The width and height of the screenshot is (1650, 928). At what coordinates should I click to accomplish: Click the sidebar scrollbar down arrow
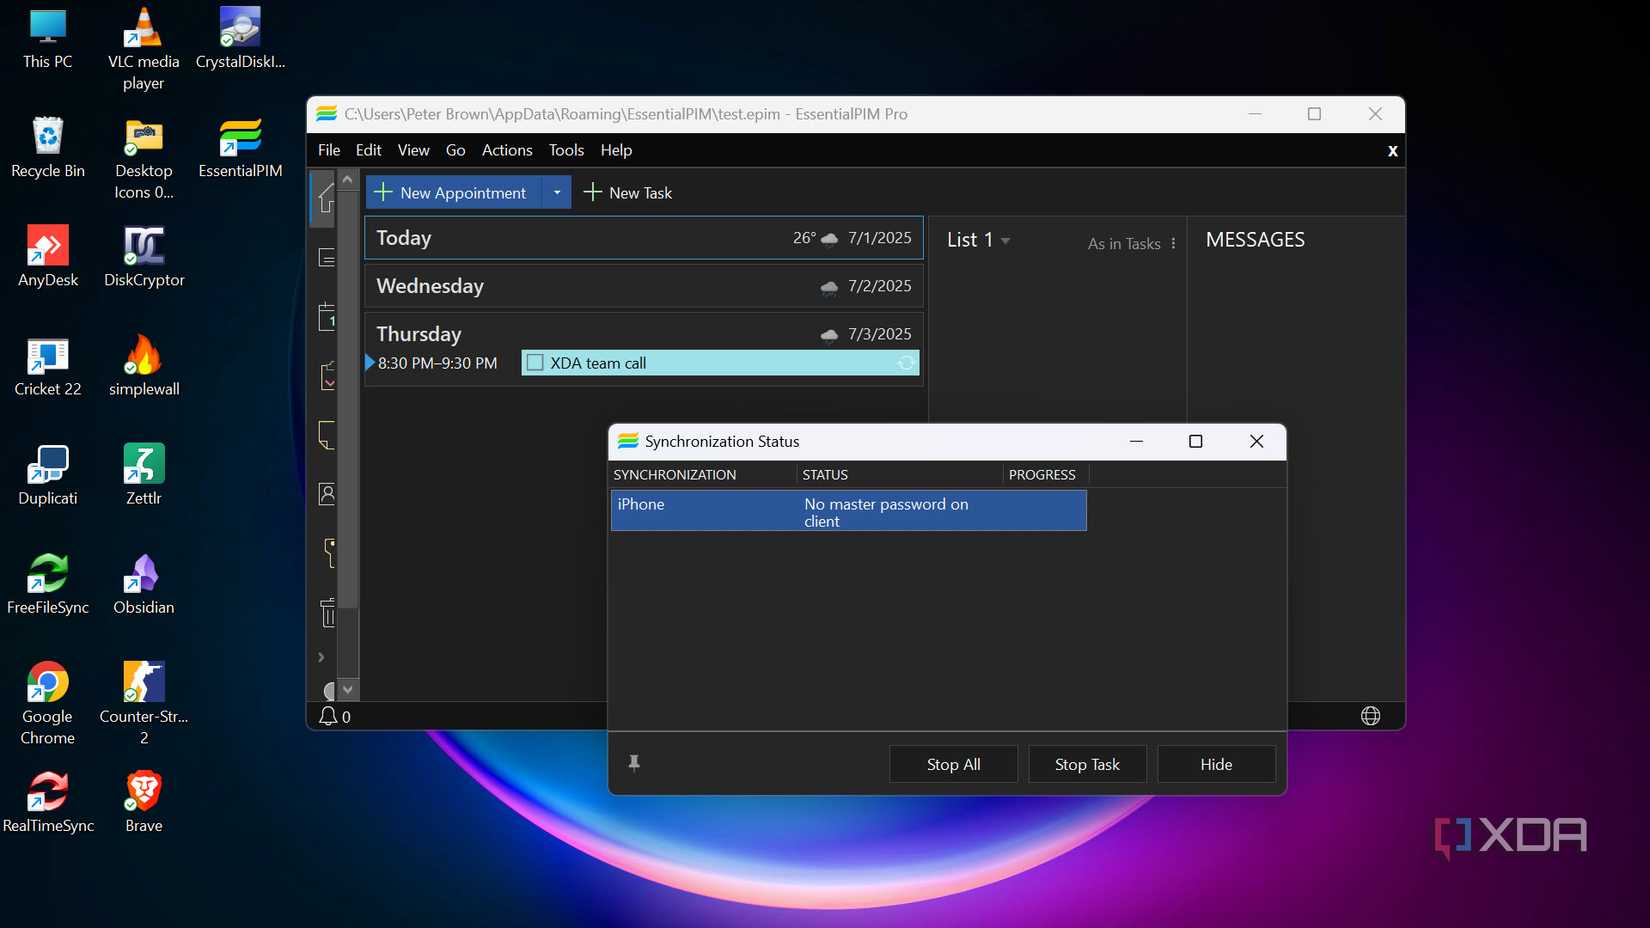coord(347,689)
